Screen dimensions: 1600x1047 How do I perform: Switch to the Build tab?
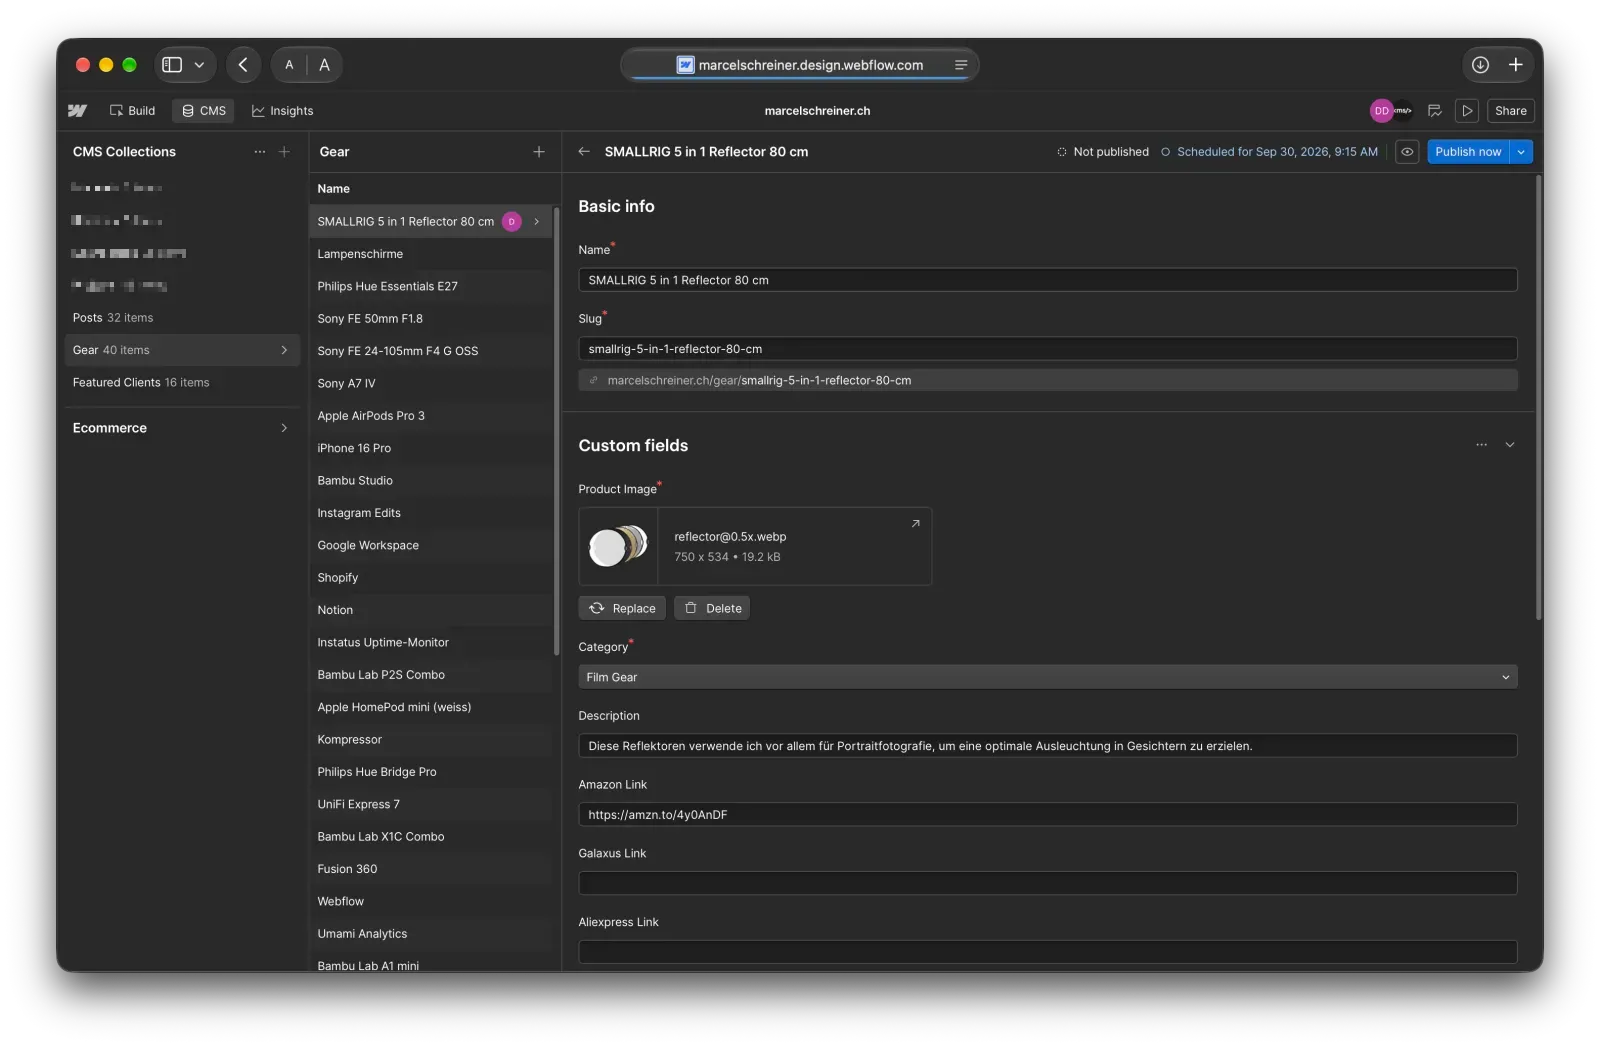pyautogui.click(x=132, y=111)
